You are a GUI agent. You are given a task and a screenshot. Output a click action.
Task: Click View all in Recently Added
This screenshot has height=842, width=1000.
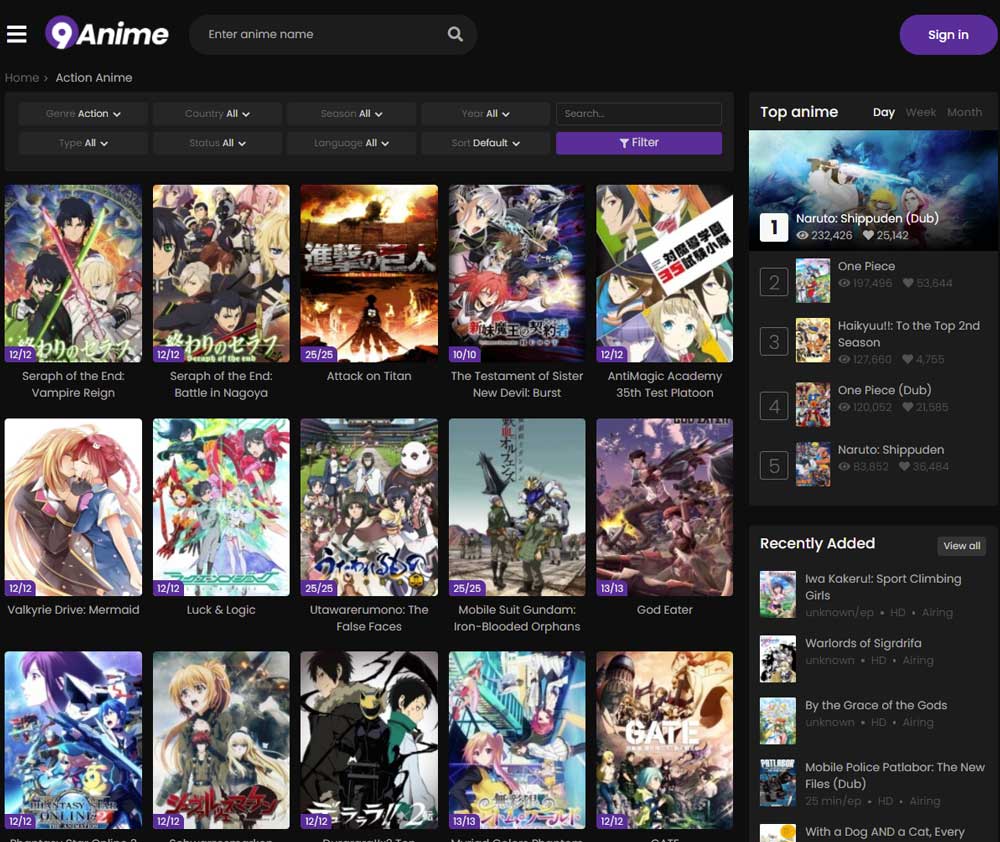pyautogui.click(x=962, y=546)
